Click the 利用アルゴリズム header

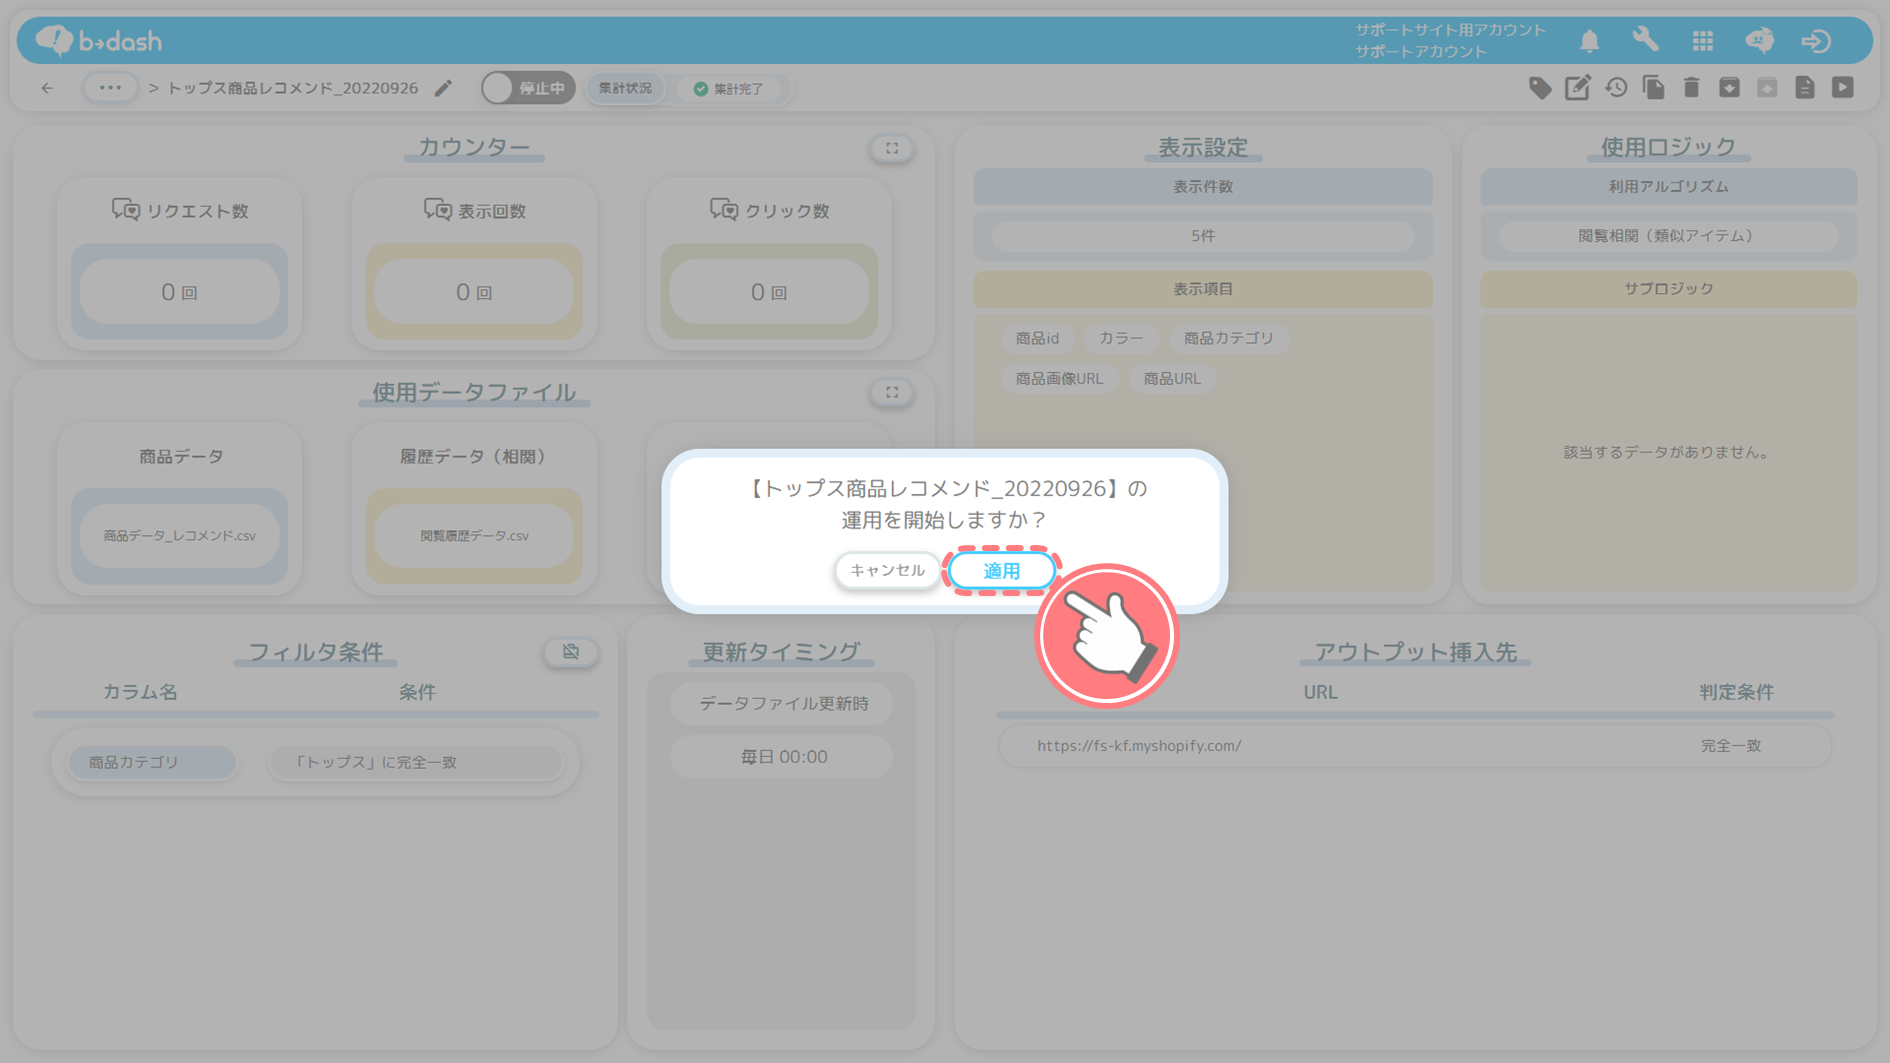(x=1668, y=187)
